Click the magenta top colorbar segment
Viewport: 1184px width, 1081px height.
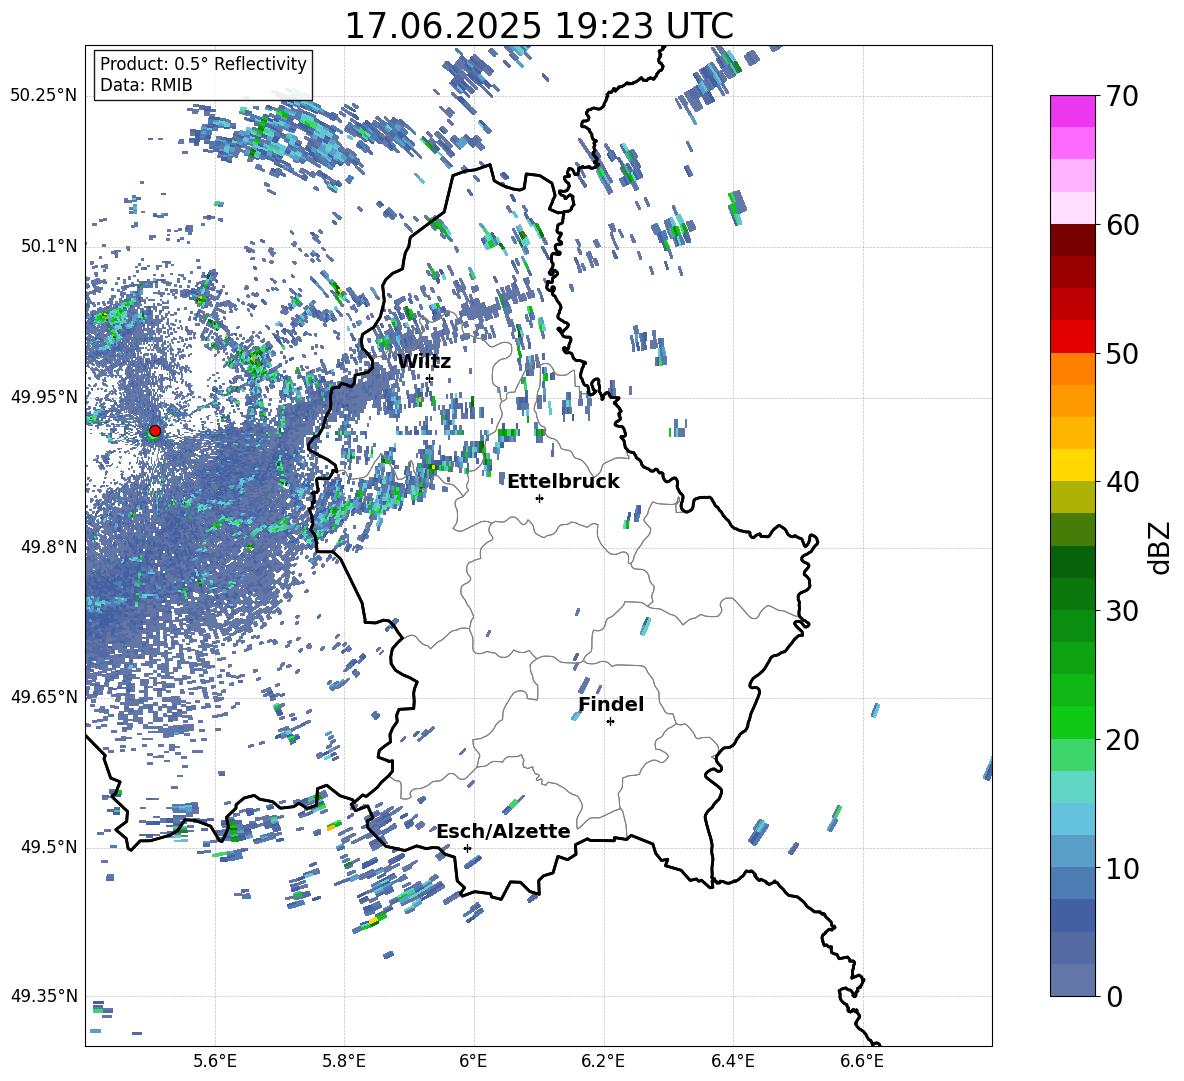click(1072, 112)
